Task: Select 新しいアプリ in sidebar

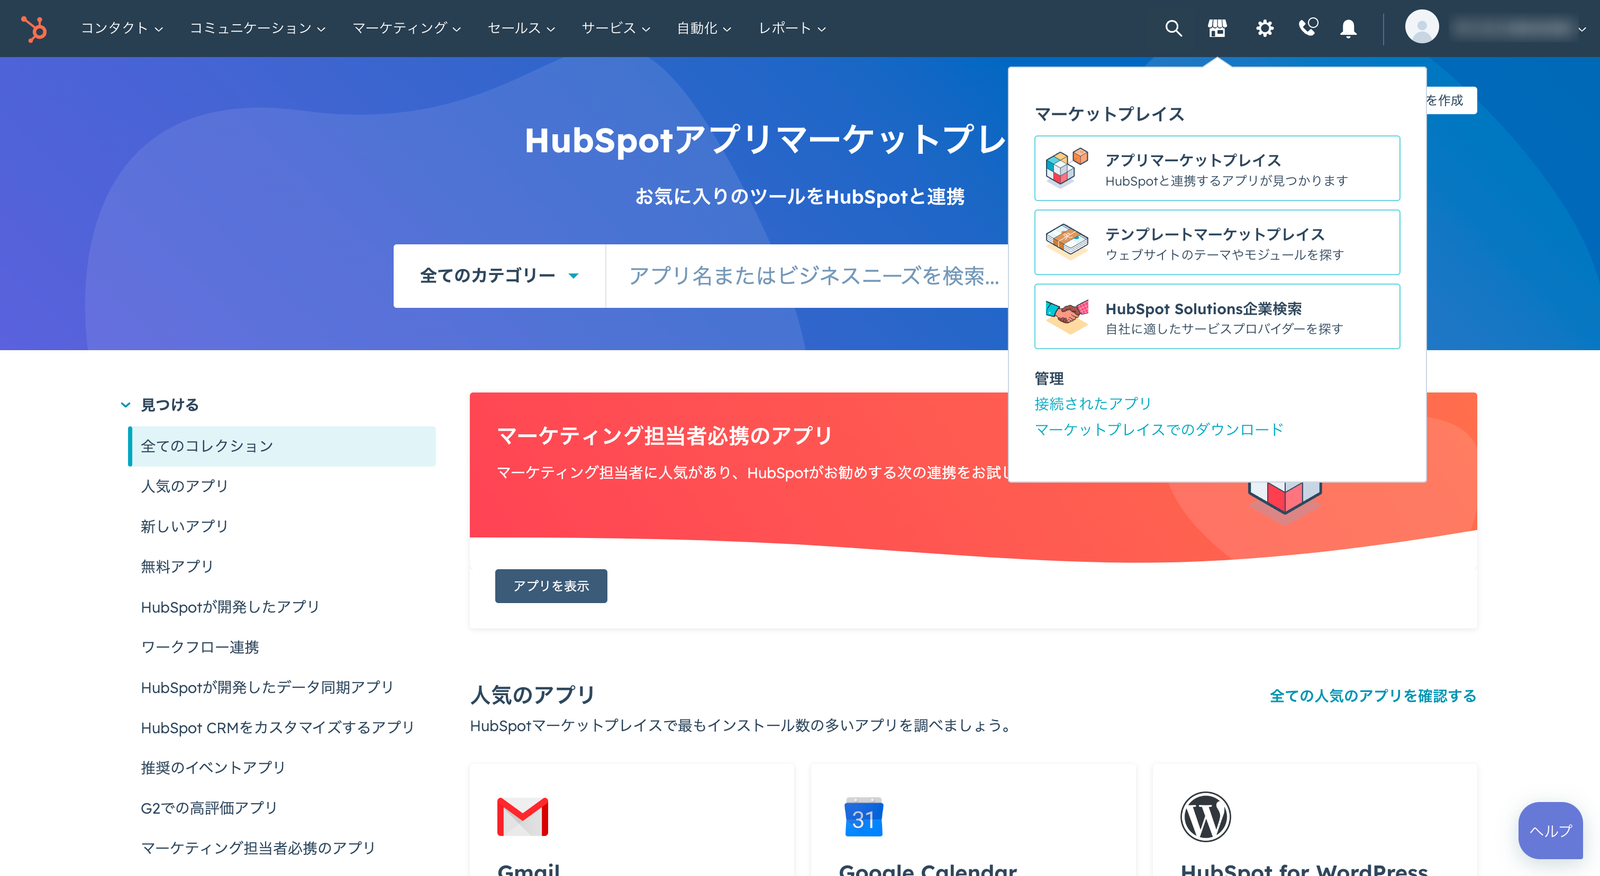Action: [184, 526]
